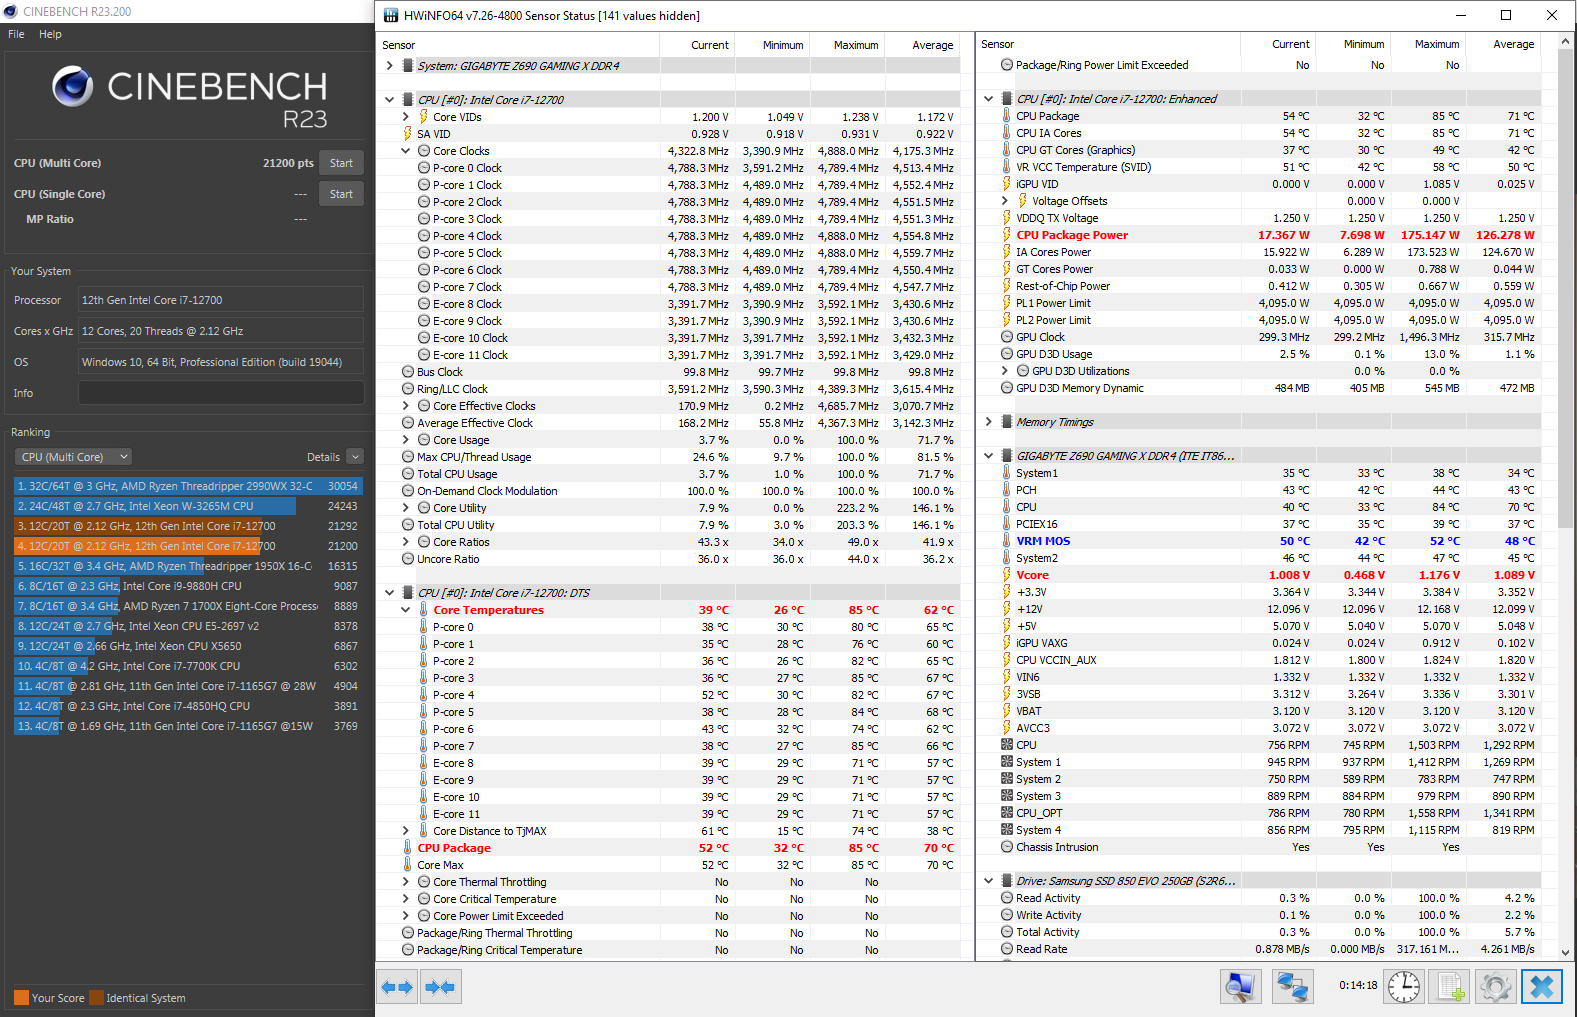Collapse the Core Clocks subtree

[405, 151]
